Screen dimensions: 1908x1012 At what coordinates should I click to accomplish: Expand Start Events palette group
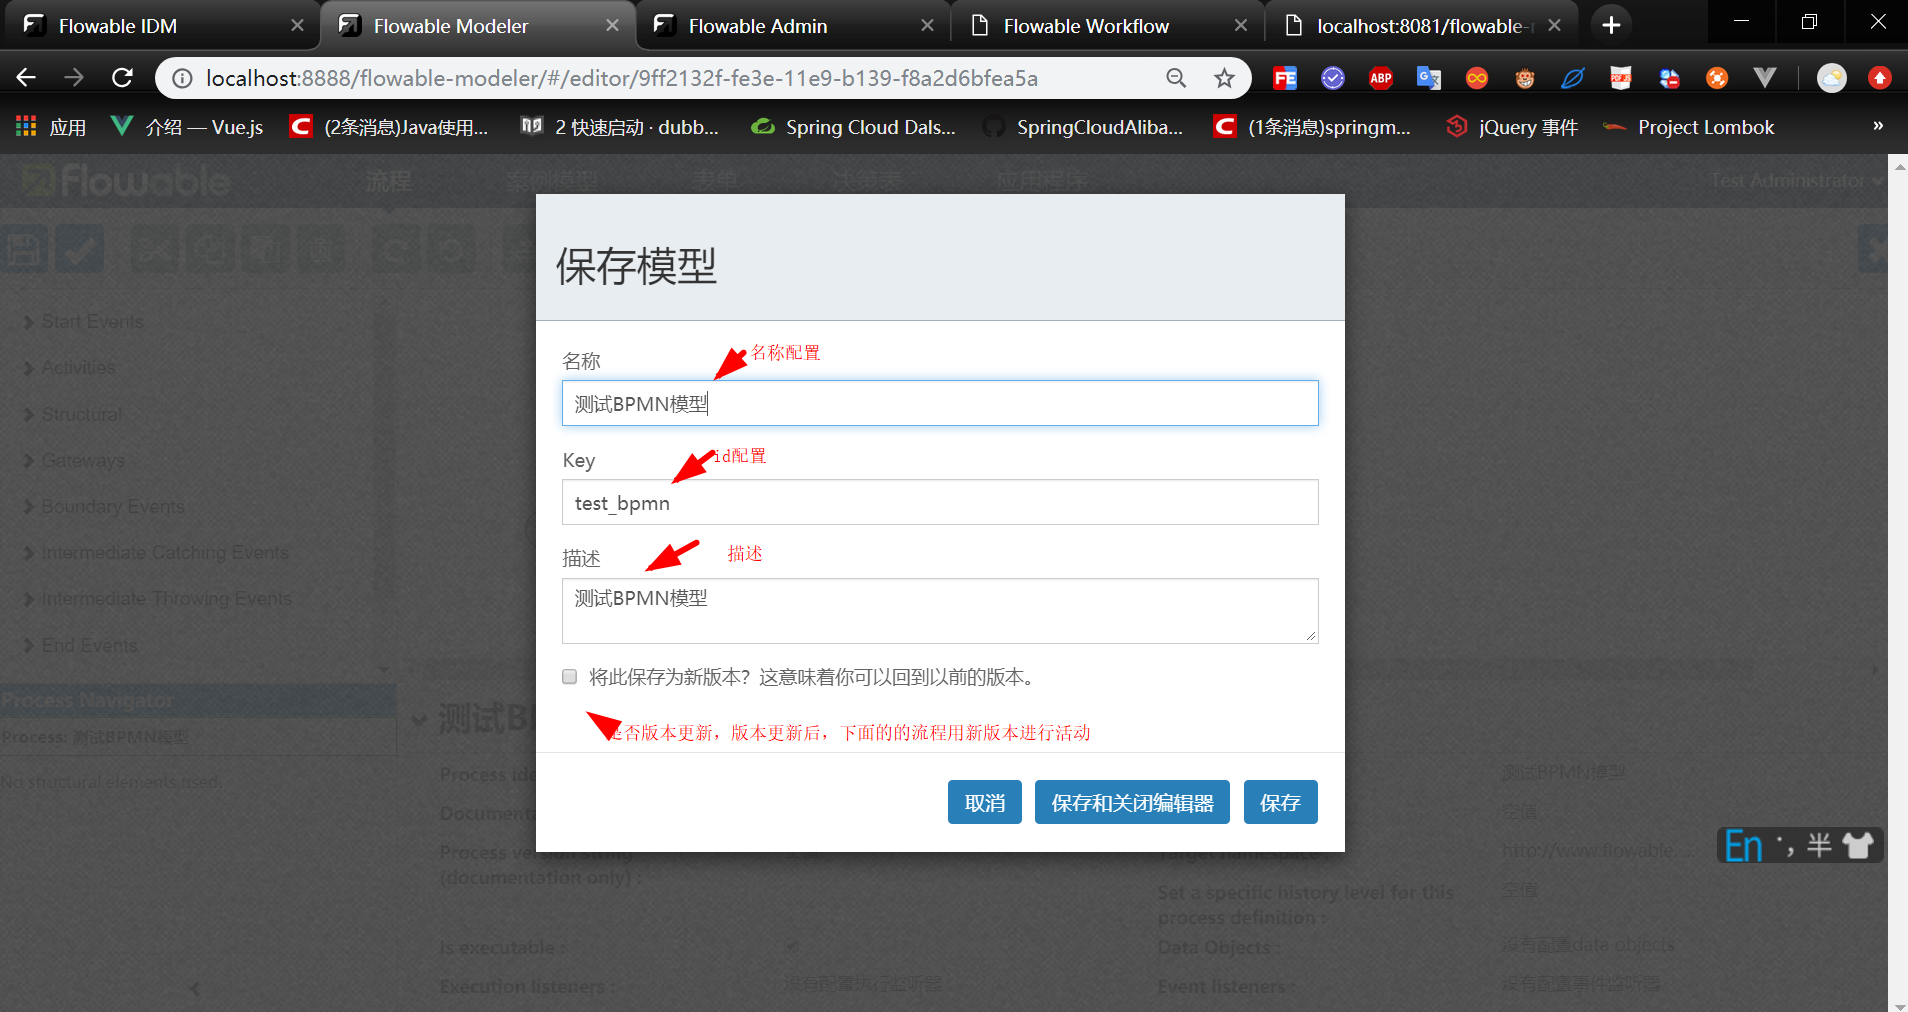click(84, 322)
